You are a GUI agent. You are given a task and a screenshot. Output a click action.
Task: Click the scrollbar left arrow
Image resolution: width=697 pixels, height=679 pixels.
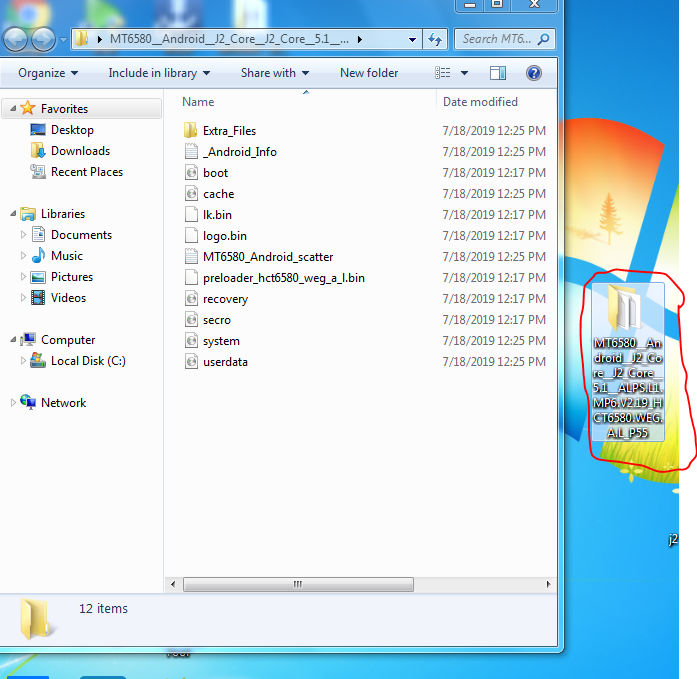[x=173, y=584]
